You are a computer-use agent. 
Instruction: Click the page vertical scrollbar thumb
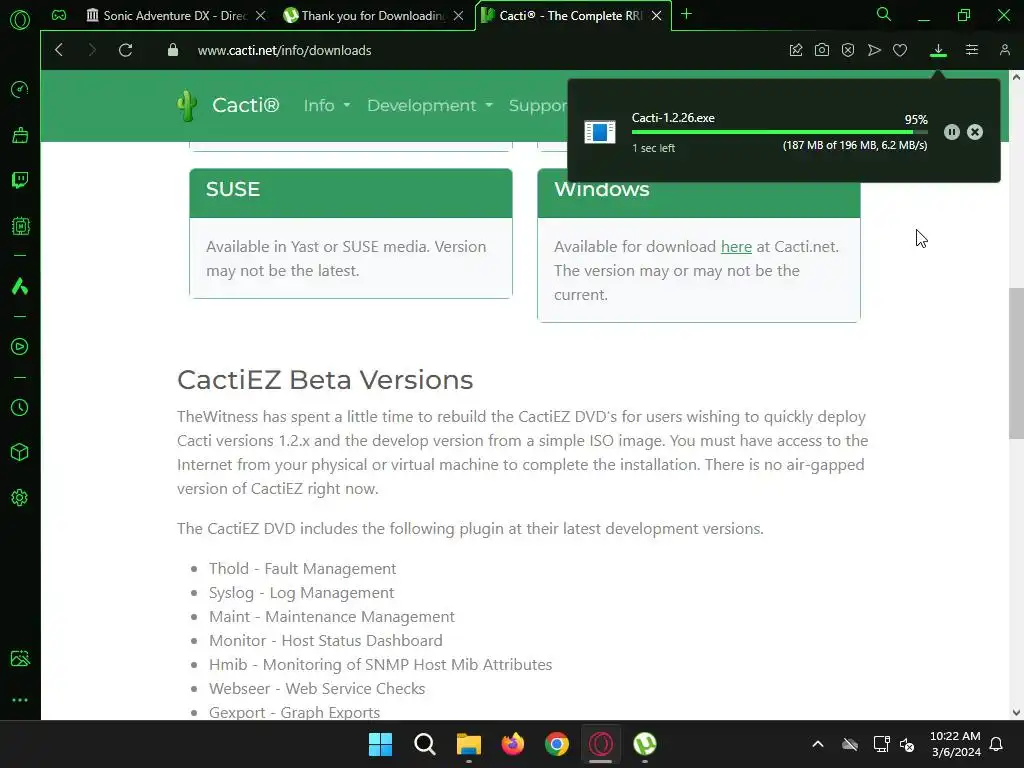click(x=1016, y=363)
